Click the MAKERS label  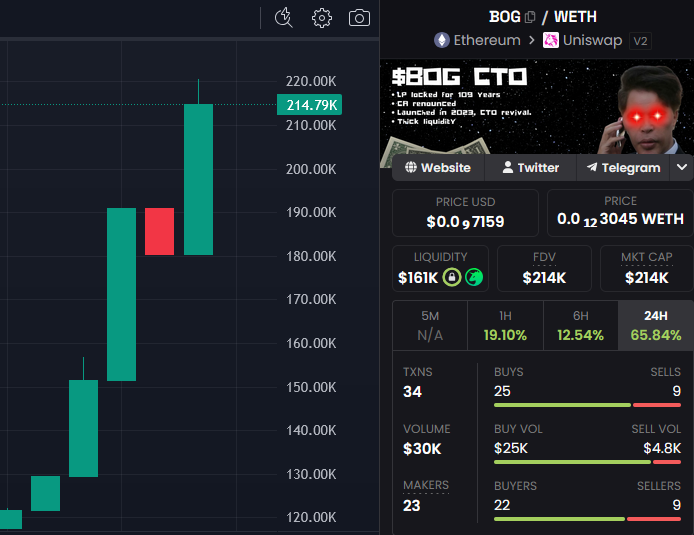click(426, 485)
